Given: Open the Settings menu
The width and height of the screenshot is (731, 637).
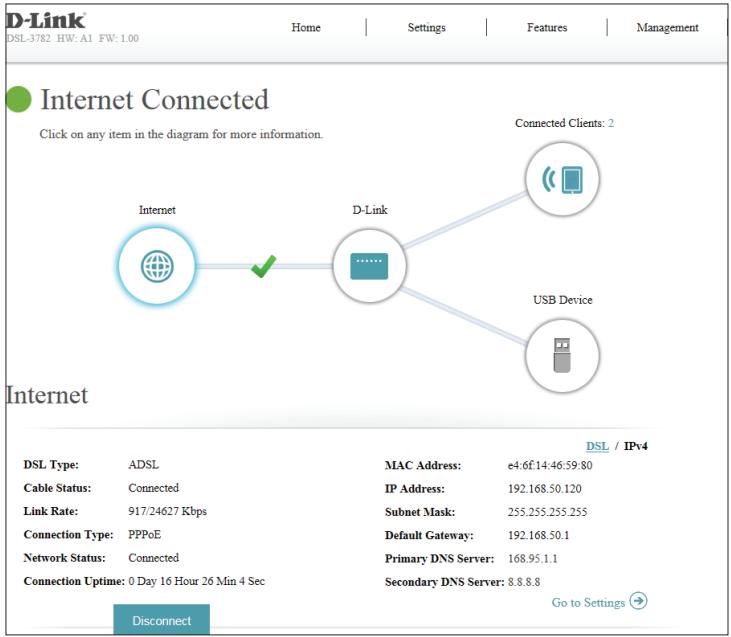Looking at the screenshot, I should 427,28.
